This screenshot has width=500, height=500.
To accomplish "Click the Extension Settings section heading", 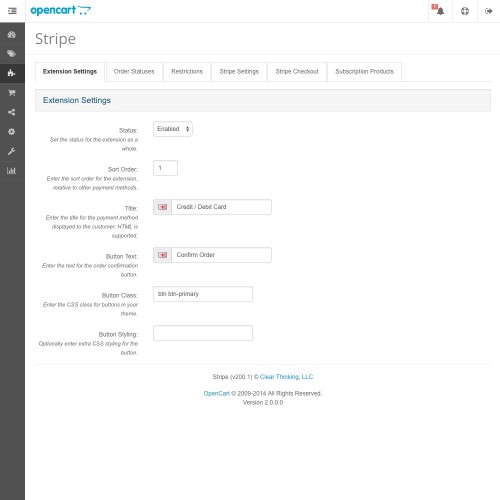I will [77, 100].
